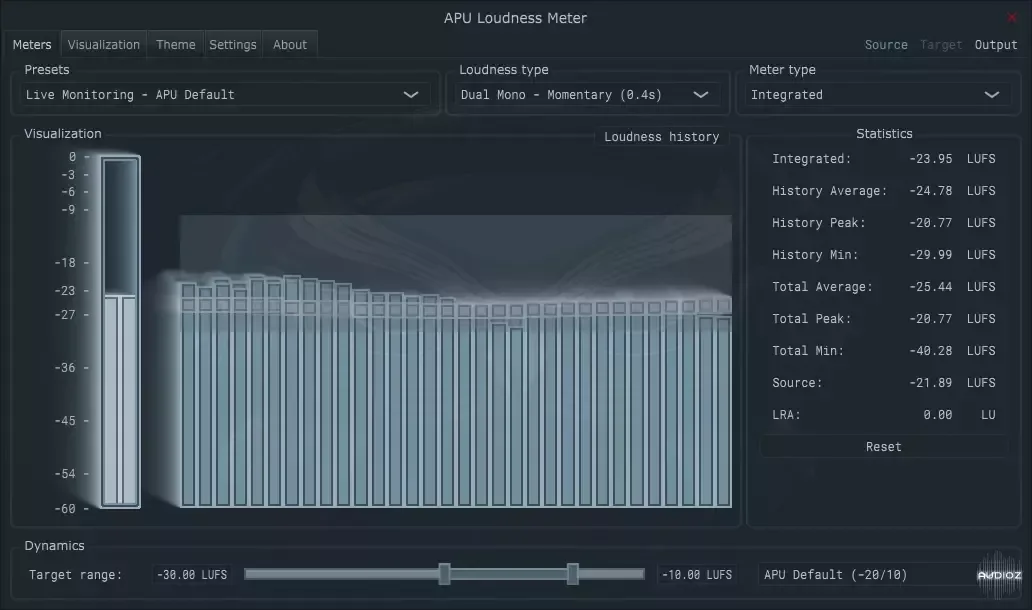Open the Loudness history visualization selector
This screenshot has width=1032, height=610.
pyautogui.click(x=661, y=137)
